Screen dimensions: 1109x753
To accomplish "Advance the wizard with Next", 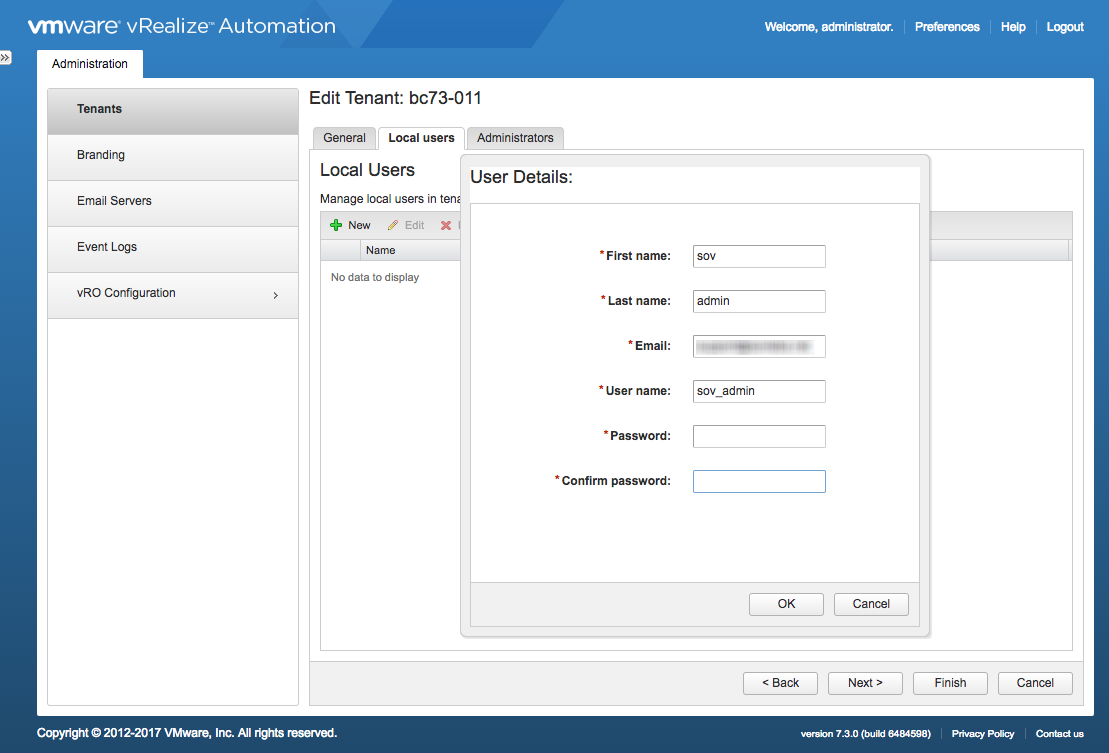I will (865, 683).
